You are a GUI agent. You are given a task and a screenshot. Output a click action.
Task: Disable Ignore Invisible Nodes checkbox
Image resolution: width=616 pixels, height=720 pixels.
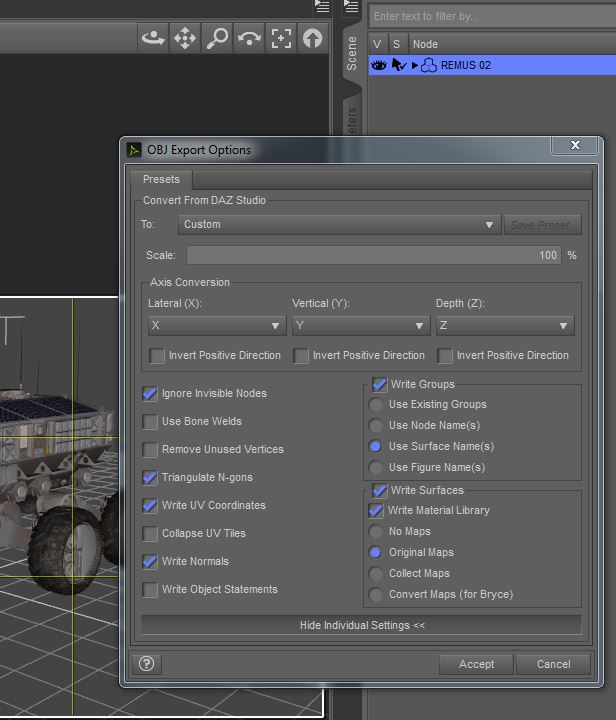151,394
